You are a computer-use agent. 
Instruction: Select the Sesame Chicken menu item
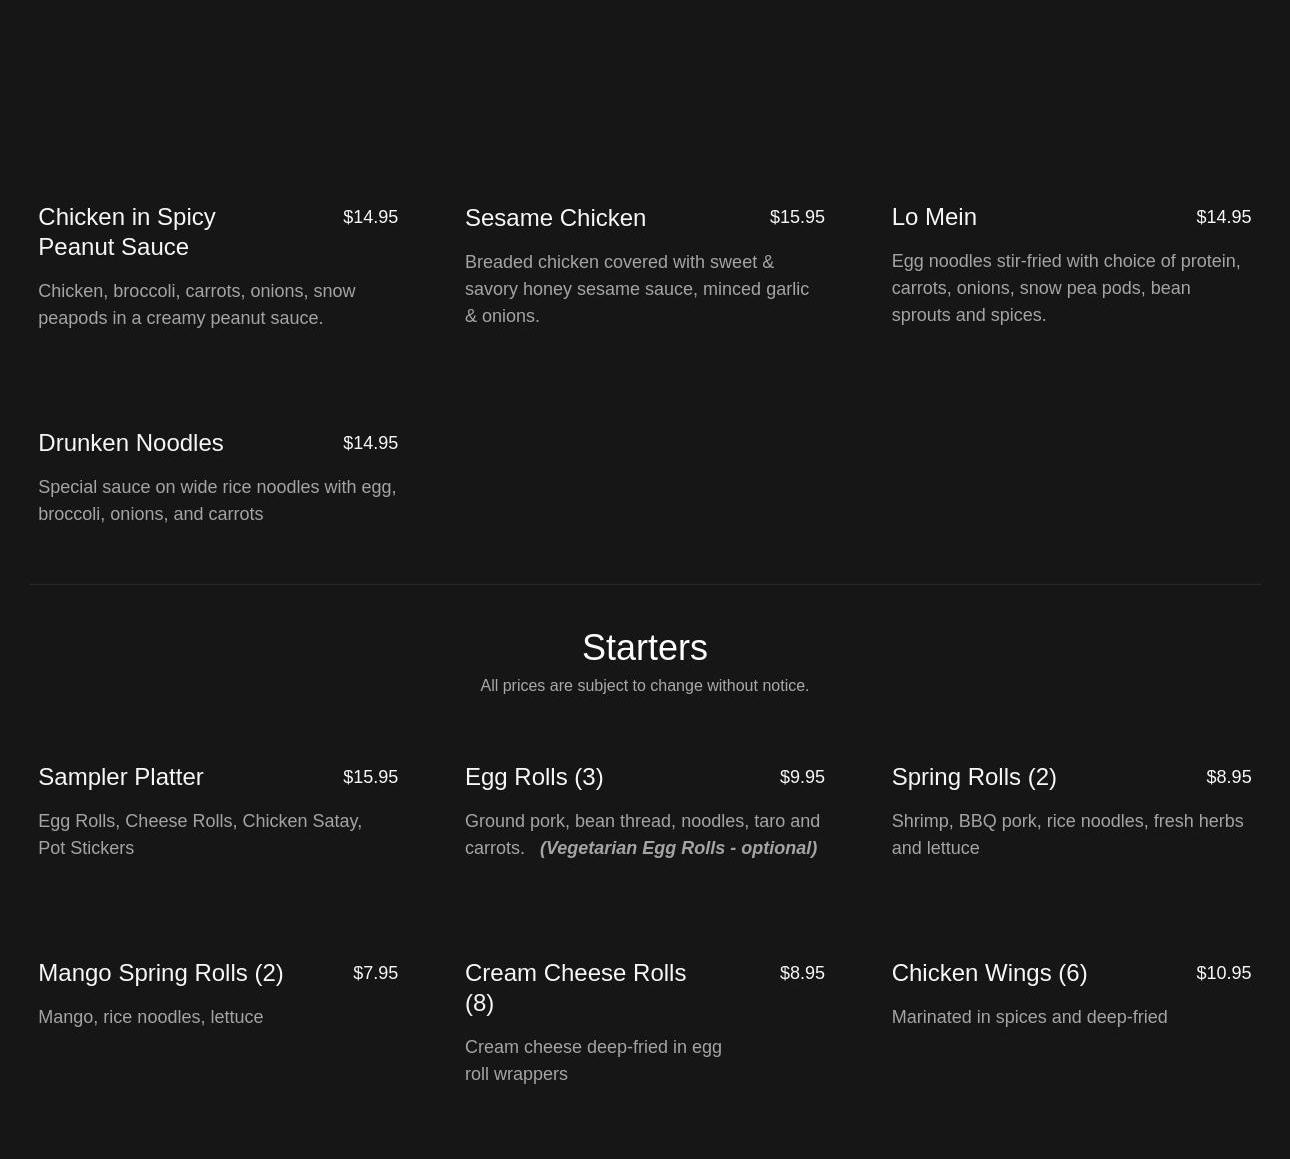(555, 218)
